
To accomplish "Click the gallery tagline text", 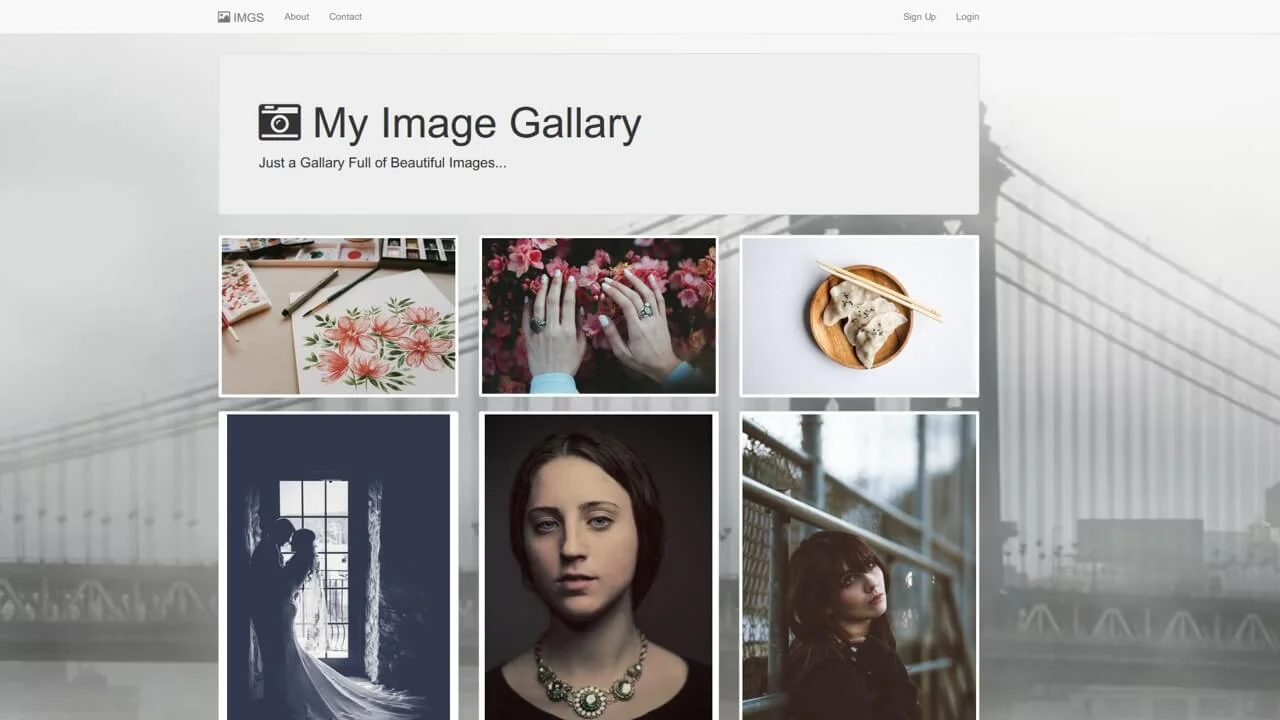I will coord(383,162).
